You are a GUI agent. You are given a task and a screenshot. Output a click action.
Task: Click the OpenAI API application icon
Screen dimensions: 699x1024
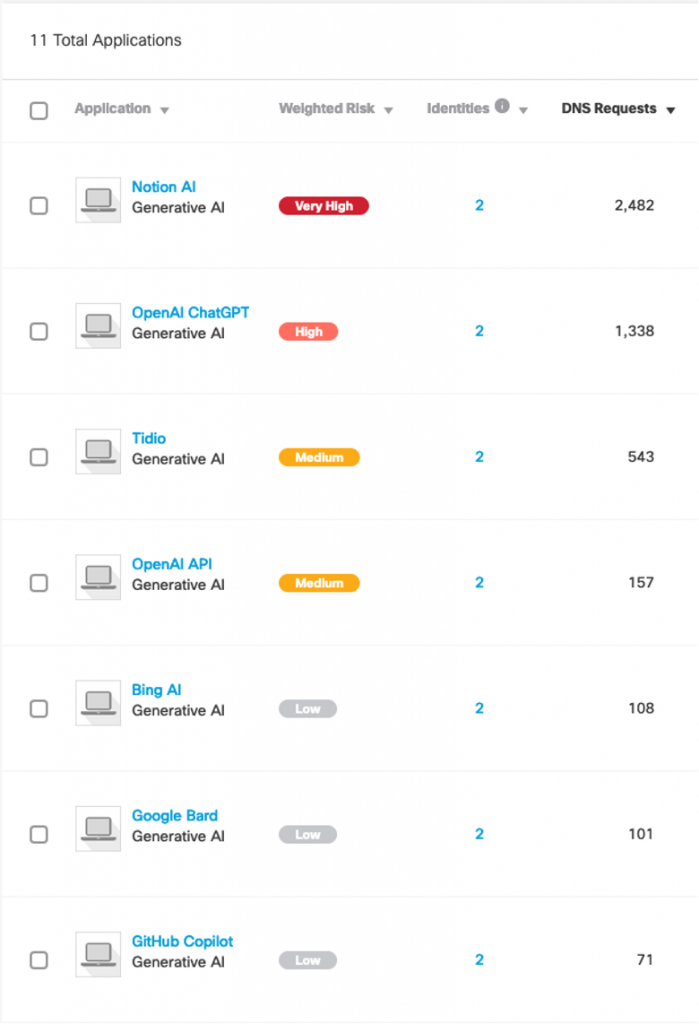98,578
